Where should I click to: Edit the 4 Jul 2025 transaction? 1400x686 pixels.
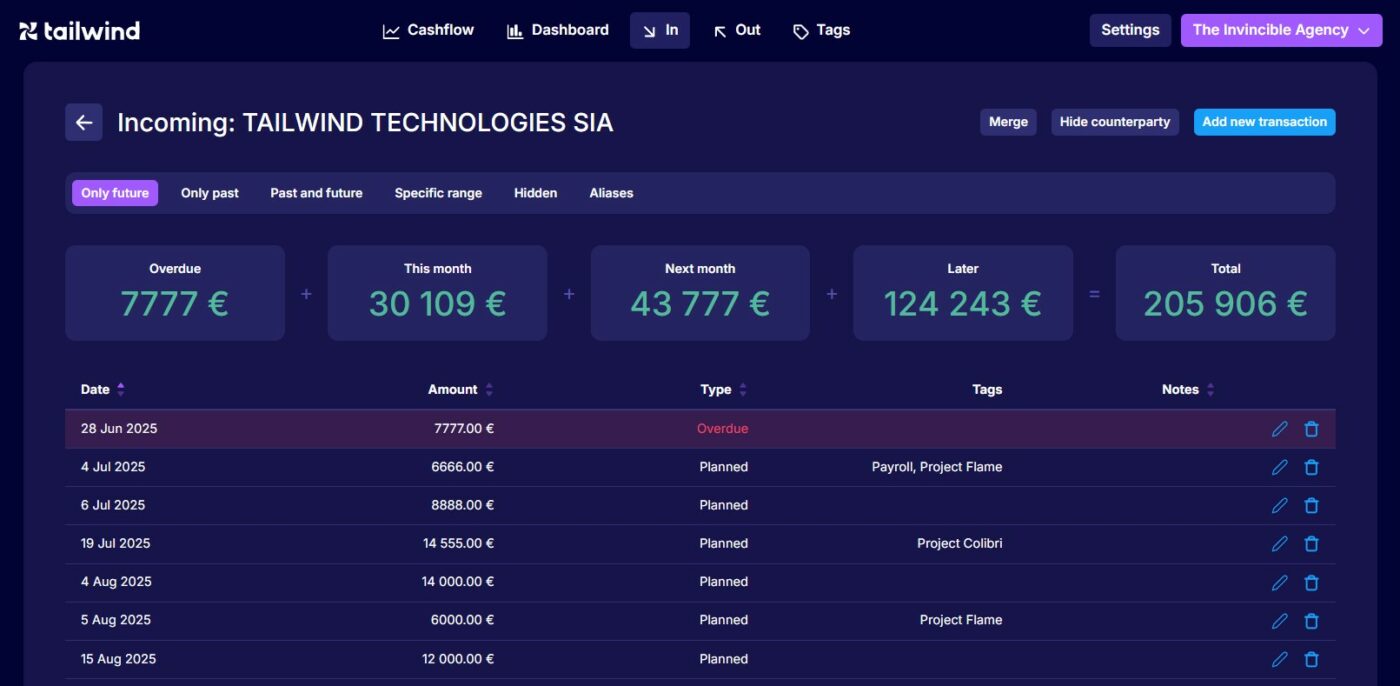pos(1279,467)
